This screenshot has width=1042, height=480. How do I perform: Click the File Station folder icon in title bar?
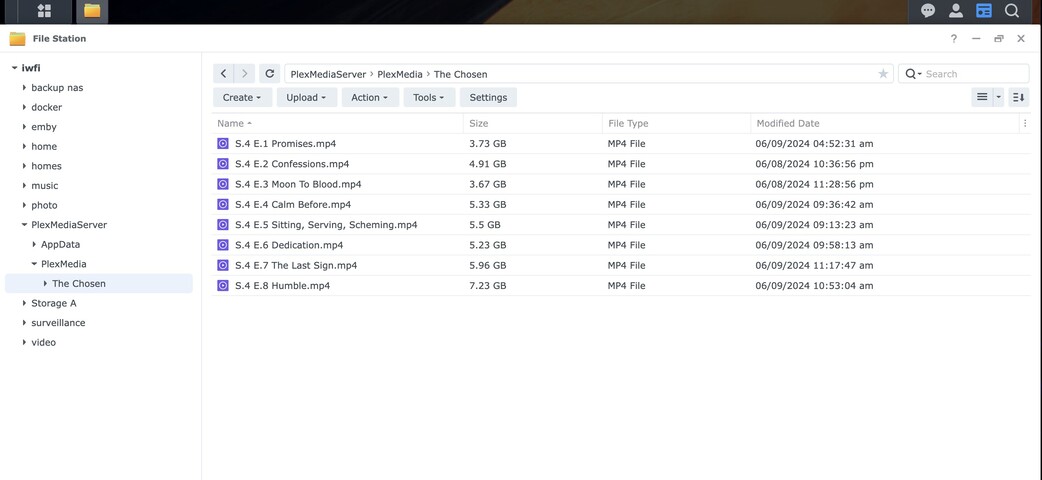coord(17,39)
